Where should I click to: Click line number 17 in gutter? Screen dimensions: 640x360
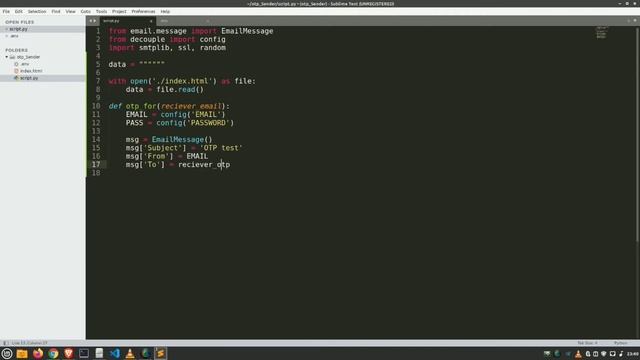(x=96, y=164)
